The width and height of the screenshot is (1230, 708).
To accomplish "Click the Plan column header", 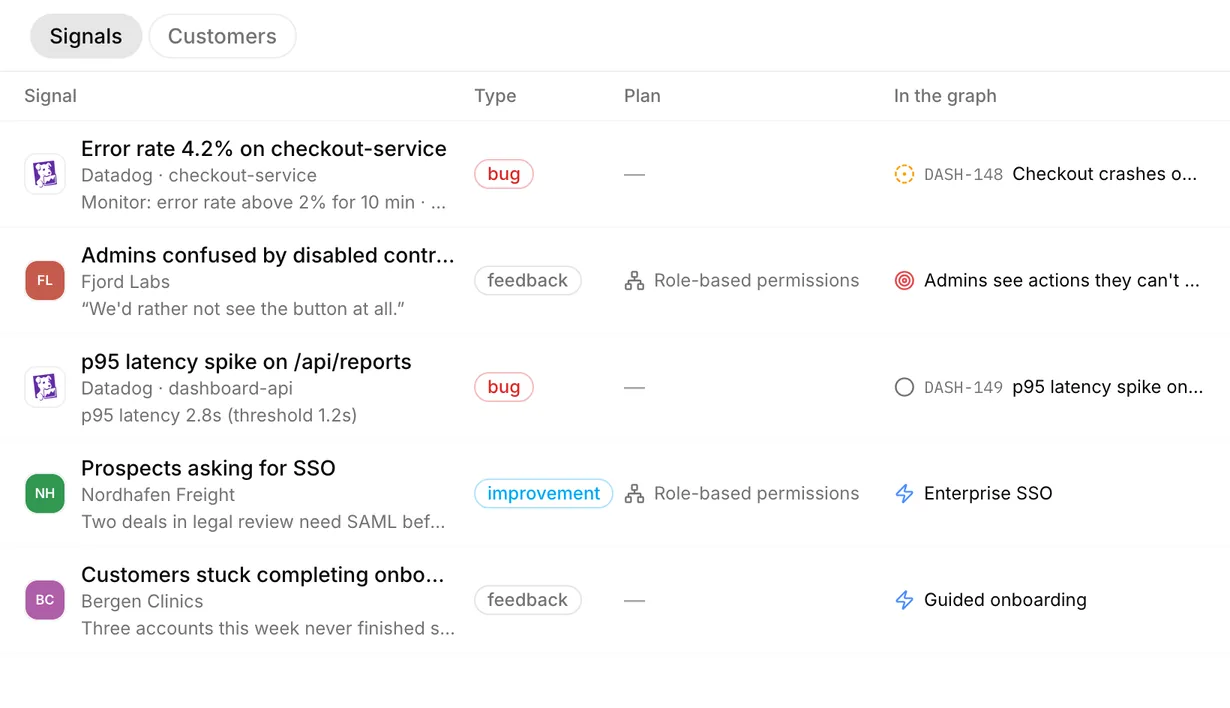I will click(x=642, y=96).
